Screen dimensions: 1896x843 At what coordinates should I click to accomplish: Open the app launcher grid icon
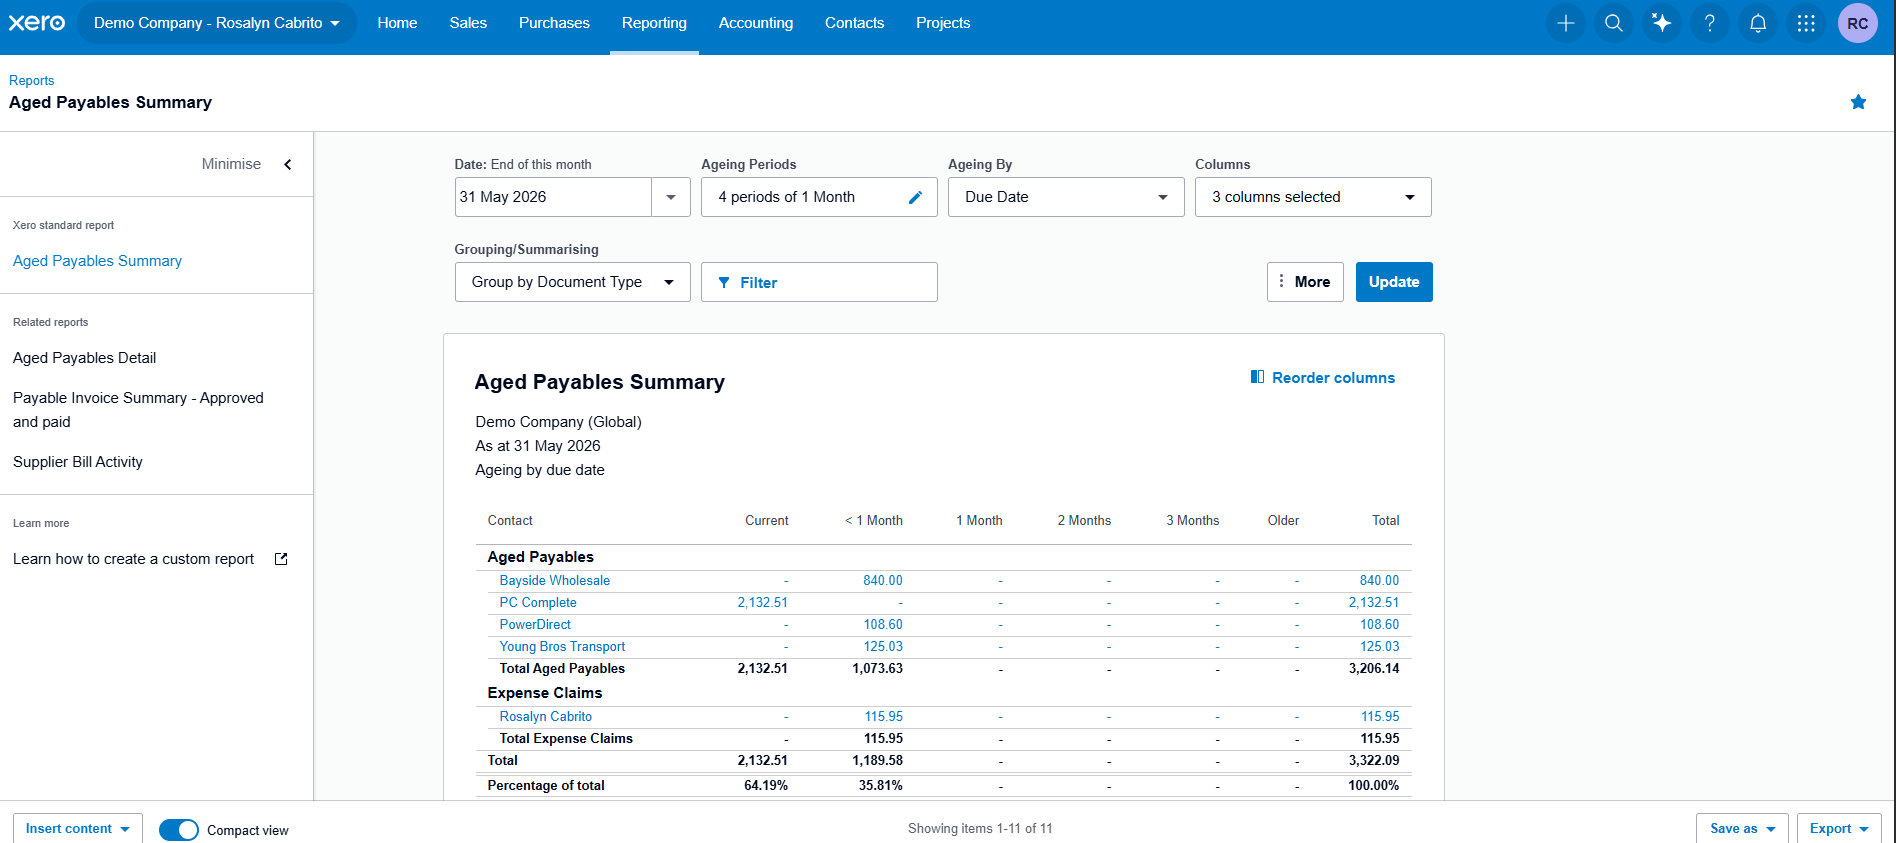tap(1806, 23)
